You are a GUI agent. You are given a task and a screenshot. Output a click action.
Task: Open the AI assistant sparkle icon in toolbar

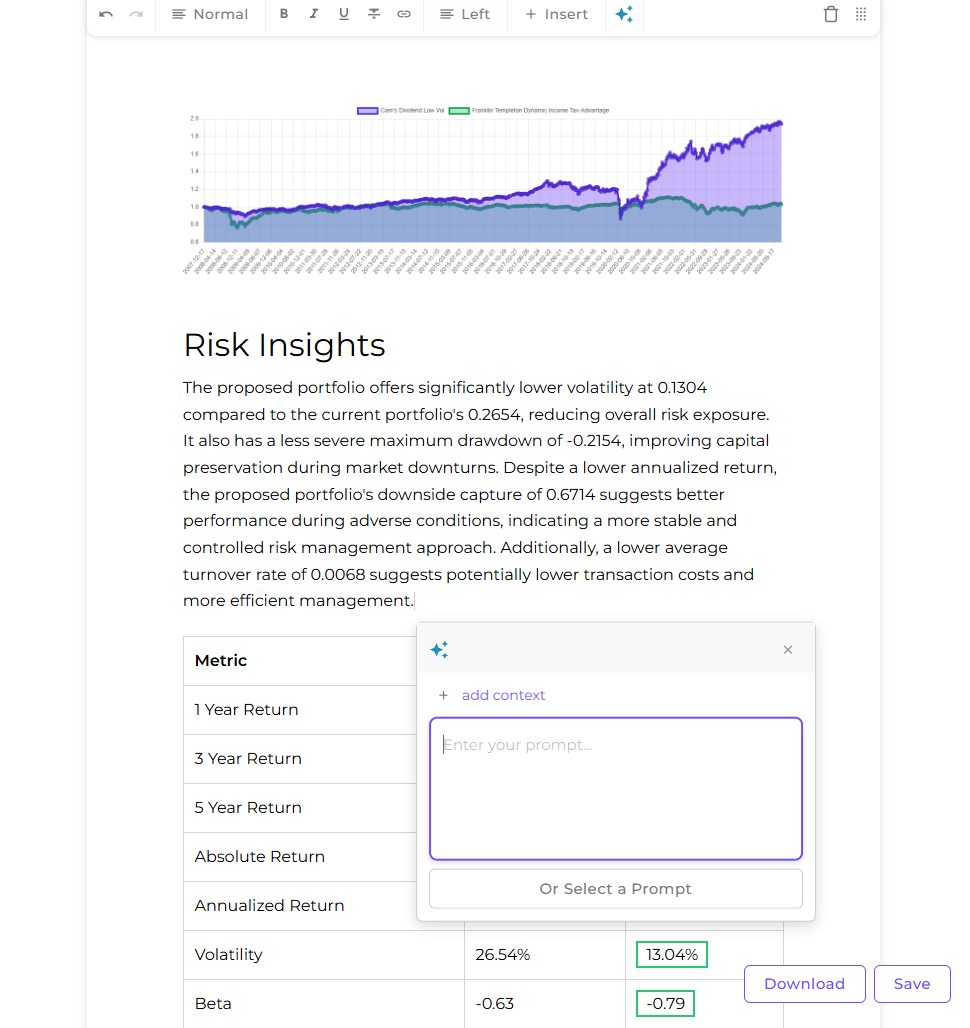[624, 14]
